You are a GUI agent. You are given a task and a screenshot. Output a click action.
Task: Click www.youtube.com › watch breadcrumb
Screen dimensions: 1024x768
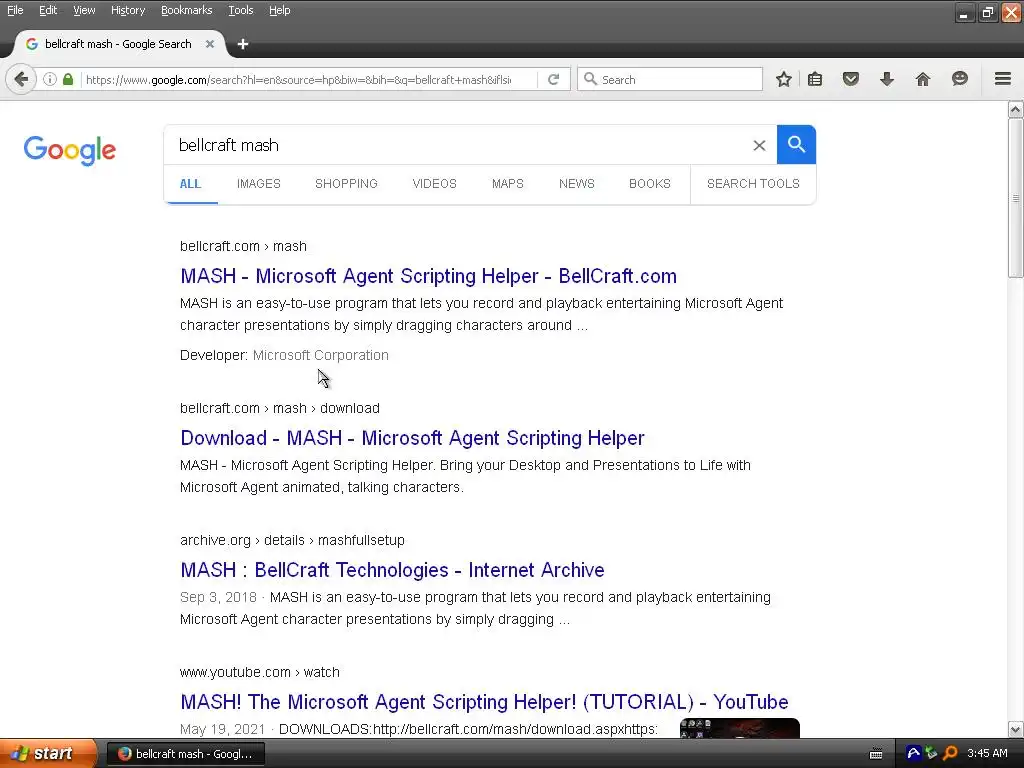[259, 672]
